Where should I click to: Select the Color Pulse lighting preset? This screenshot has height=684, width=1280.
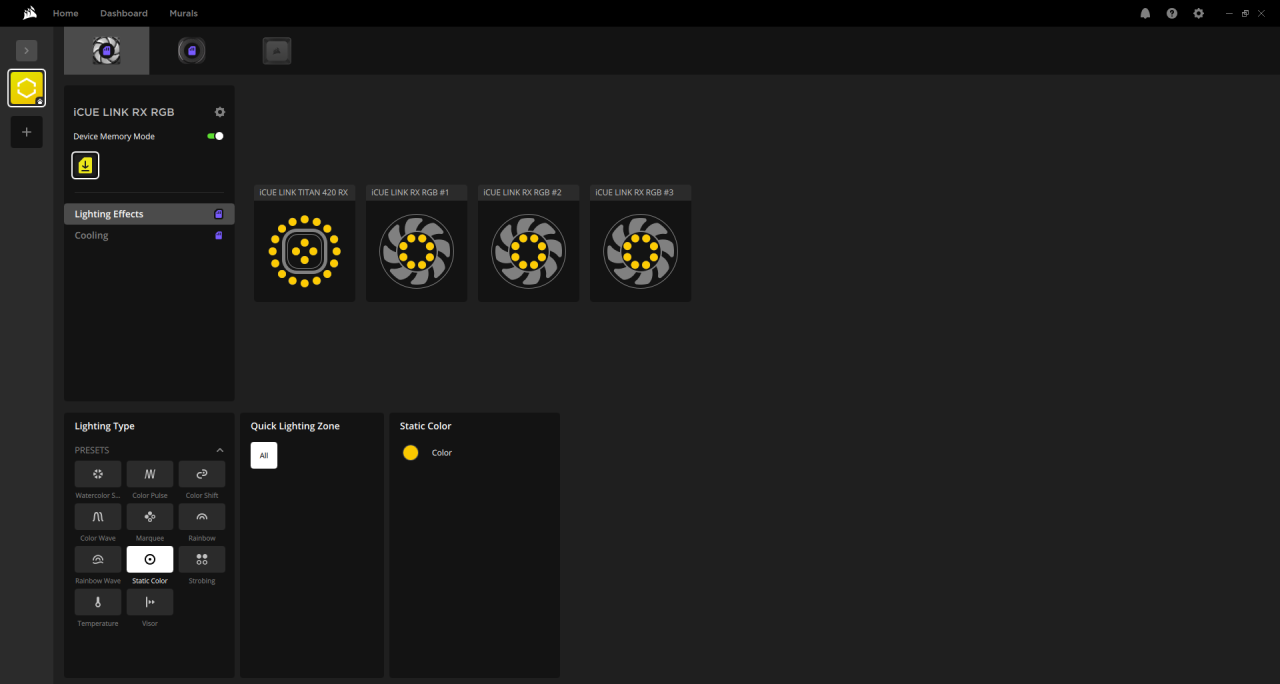tap(149, 473)
